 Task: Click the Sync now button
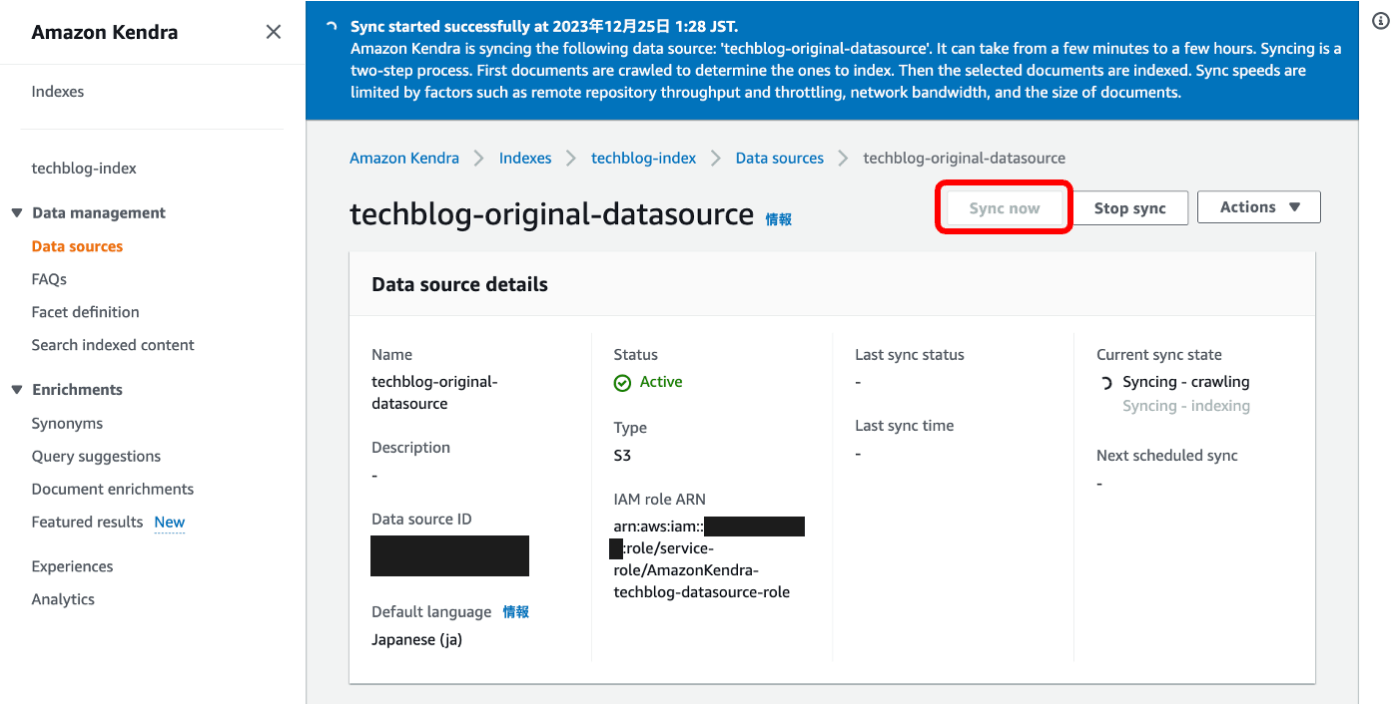click(x=1004, y=208)
